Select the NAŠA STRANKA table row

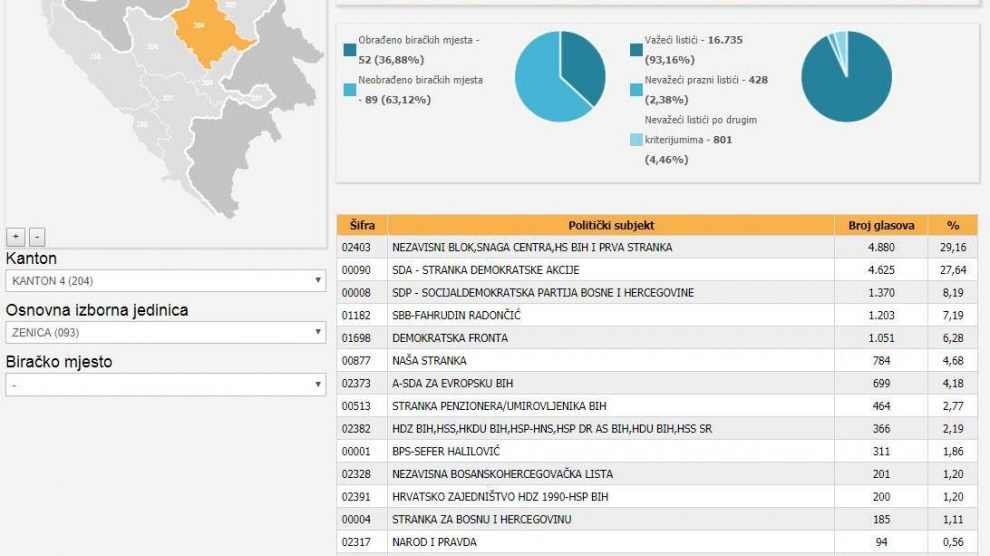(x=611, y=361)
